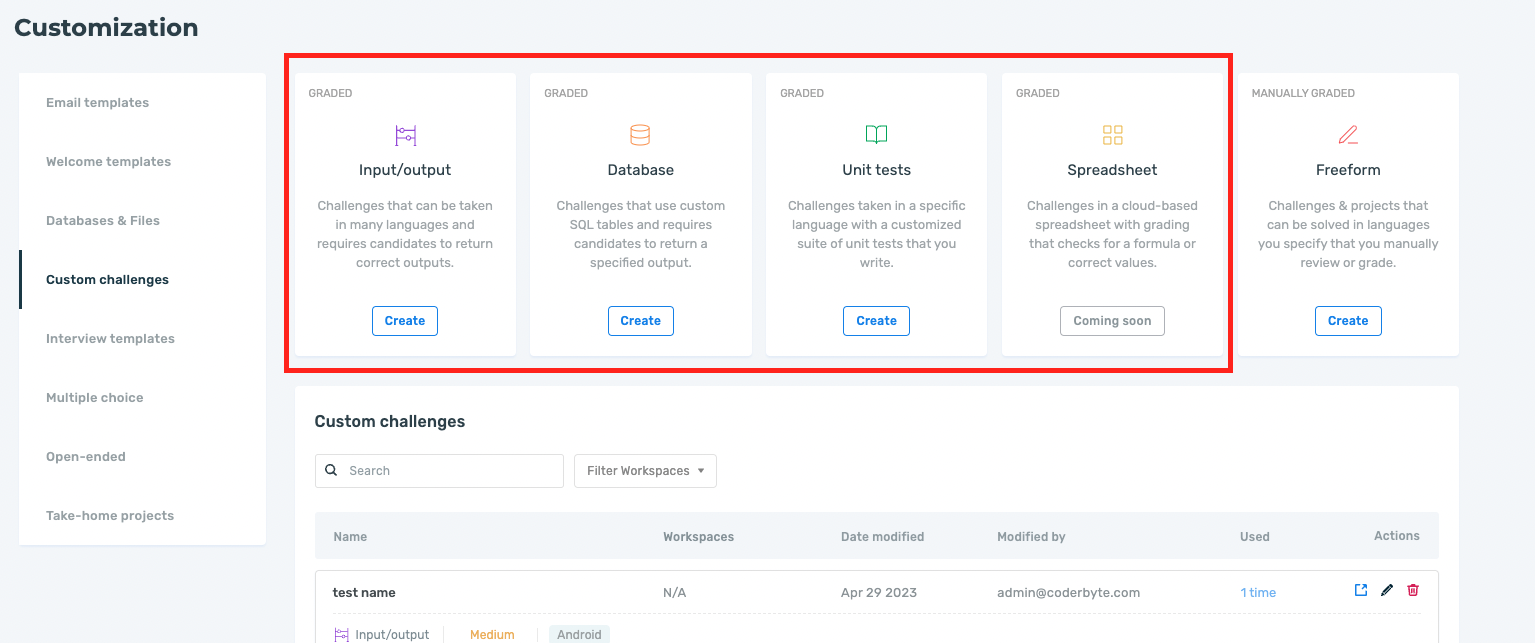The height and width of the screenshot is (643, 1535).
Task: Edit the test name challenge using pencil icon
Action: pyautogui.click(x=1387, y=590)
